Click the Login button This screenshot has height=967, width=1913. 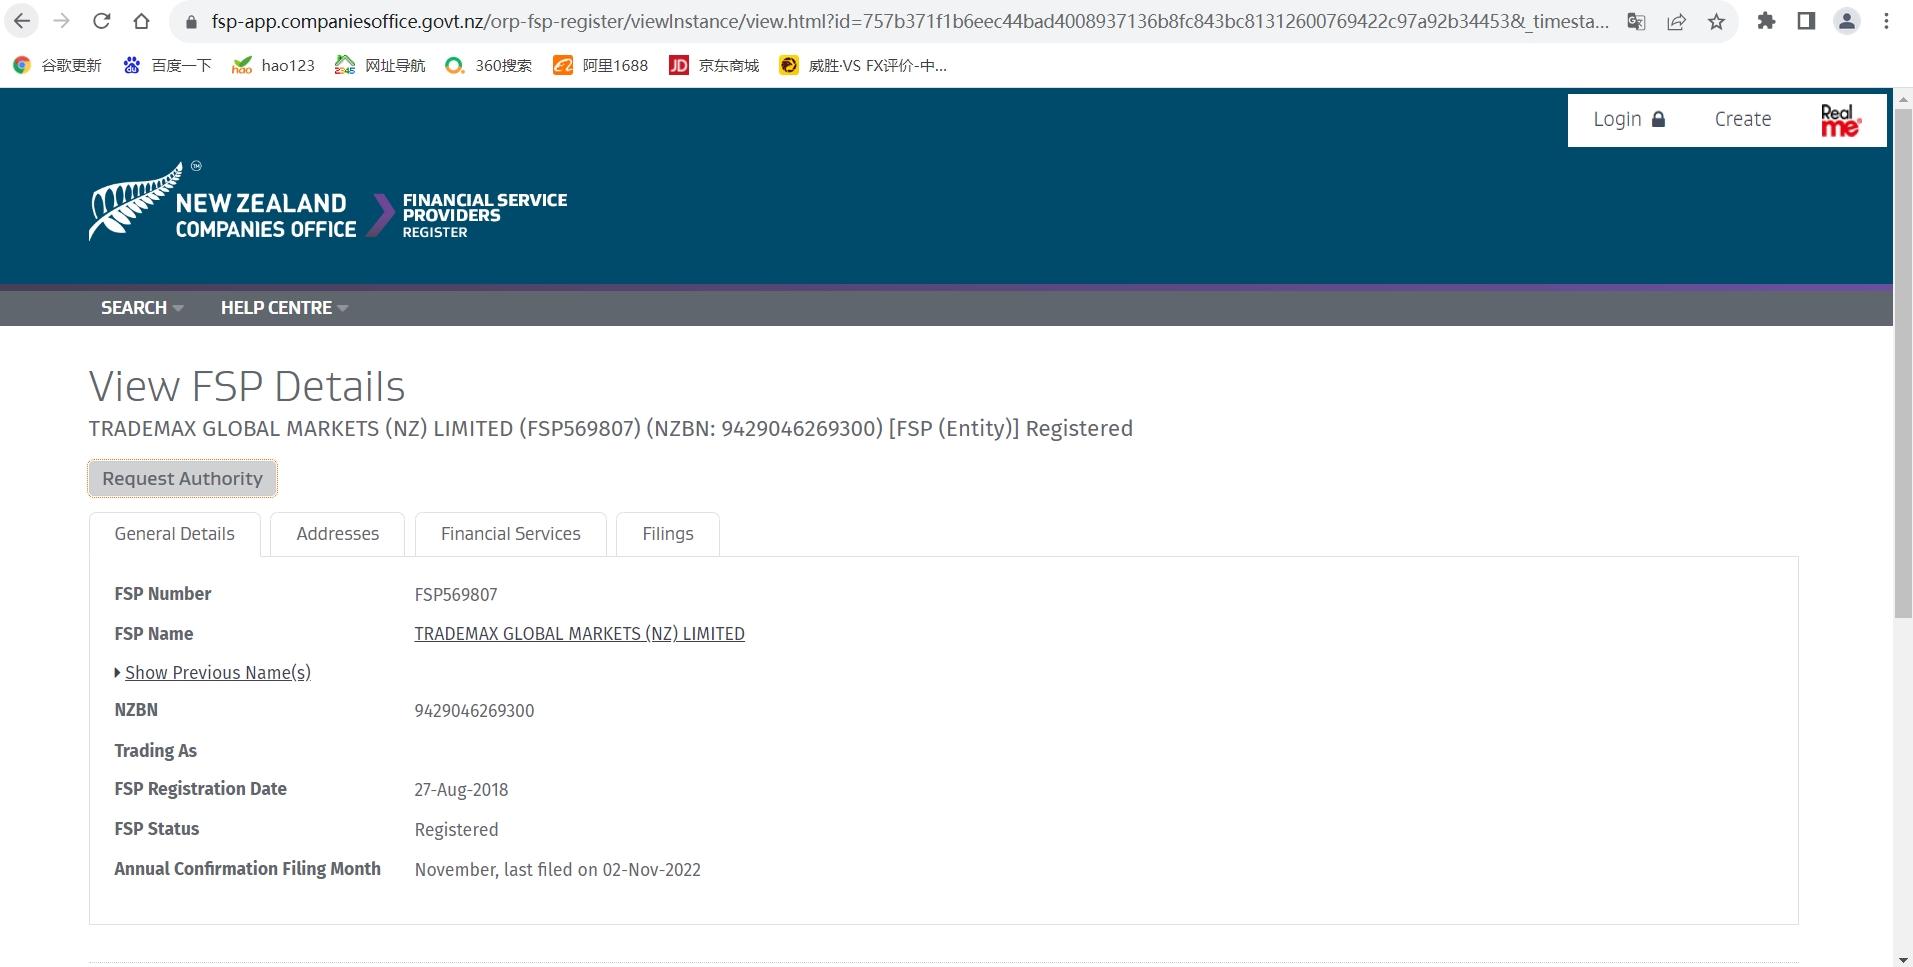[x=1629, y=119]
